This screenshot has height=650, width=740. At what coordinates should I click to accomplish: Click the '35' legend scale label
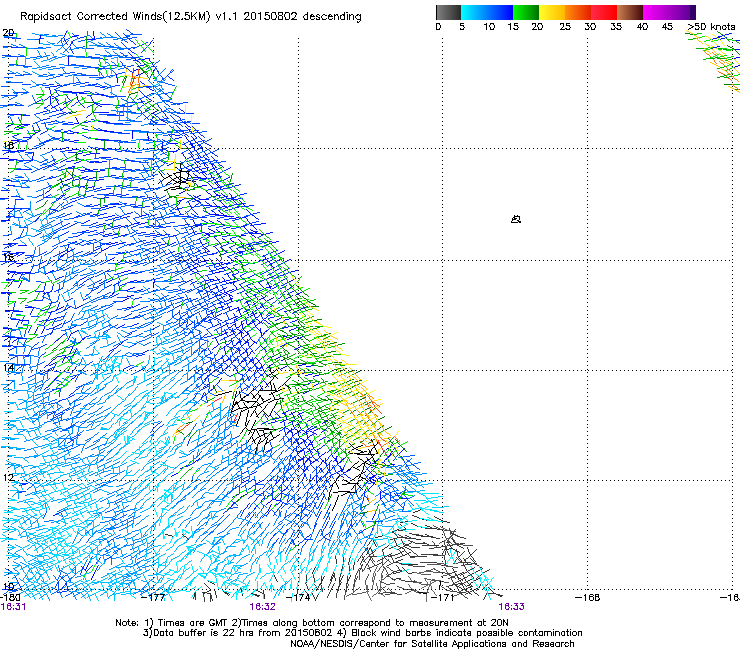click(x=616, y=27)
